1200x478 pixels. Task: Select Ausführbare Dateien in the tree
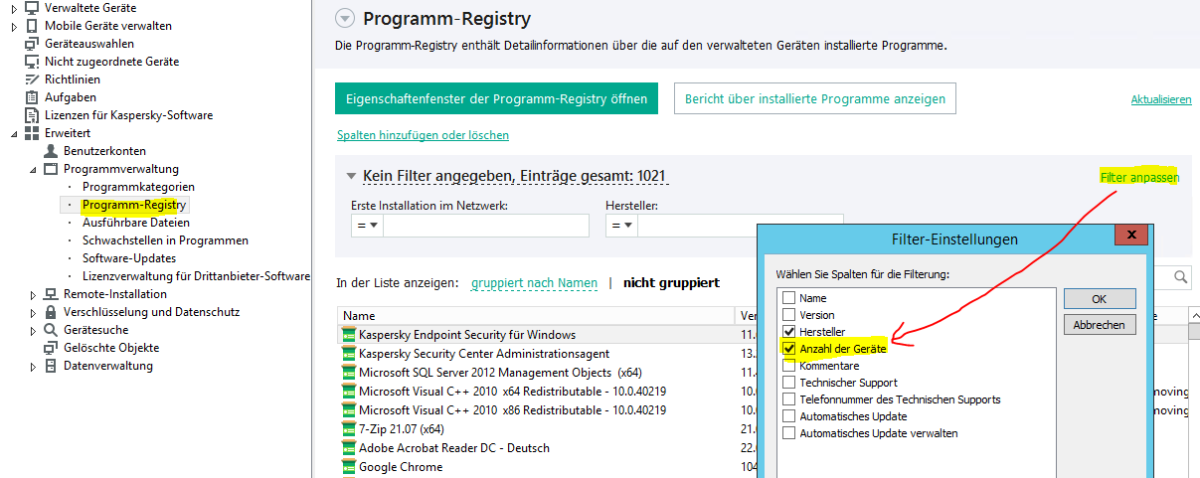[136, 223]
